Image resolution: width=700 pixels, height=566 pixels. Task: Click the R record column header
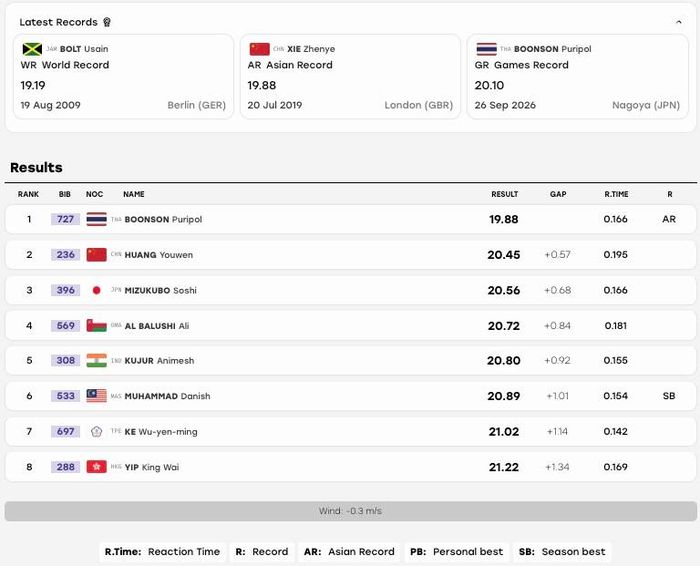(670, 194)
